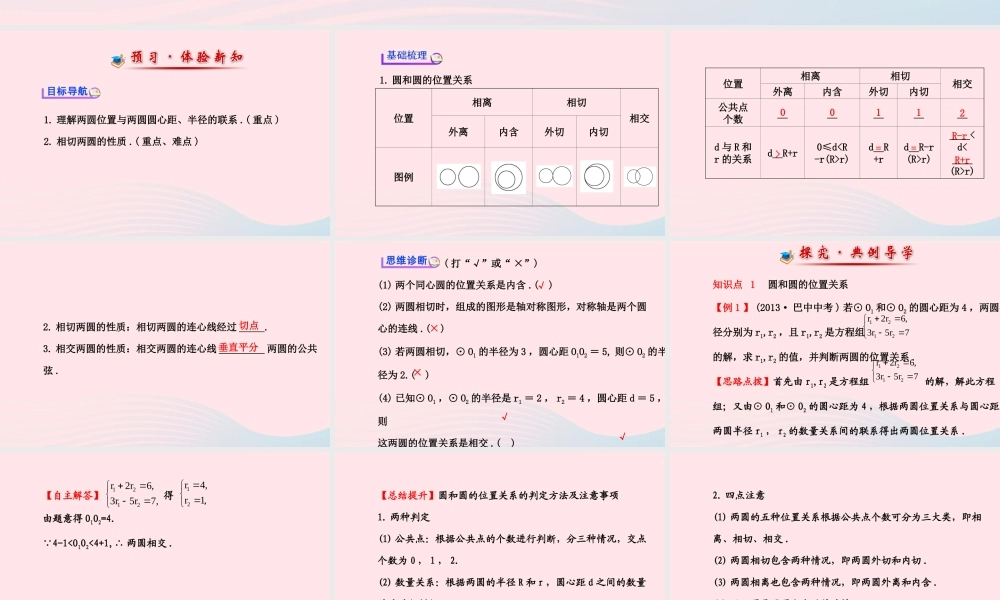Select the line (3) 两圆相离也包含两种情况

[x=825, y=582]
